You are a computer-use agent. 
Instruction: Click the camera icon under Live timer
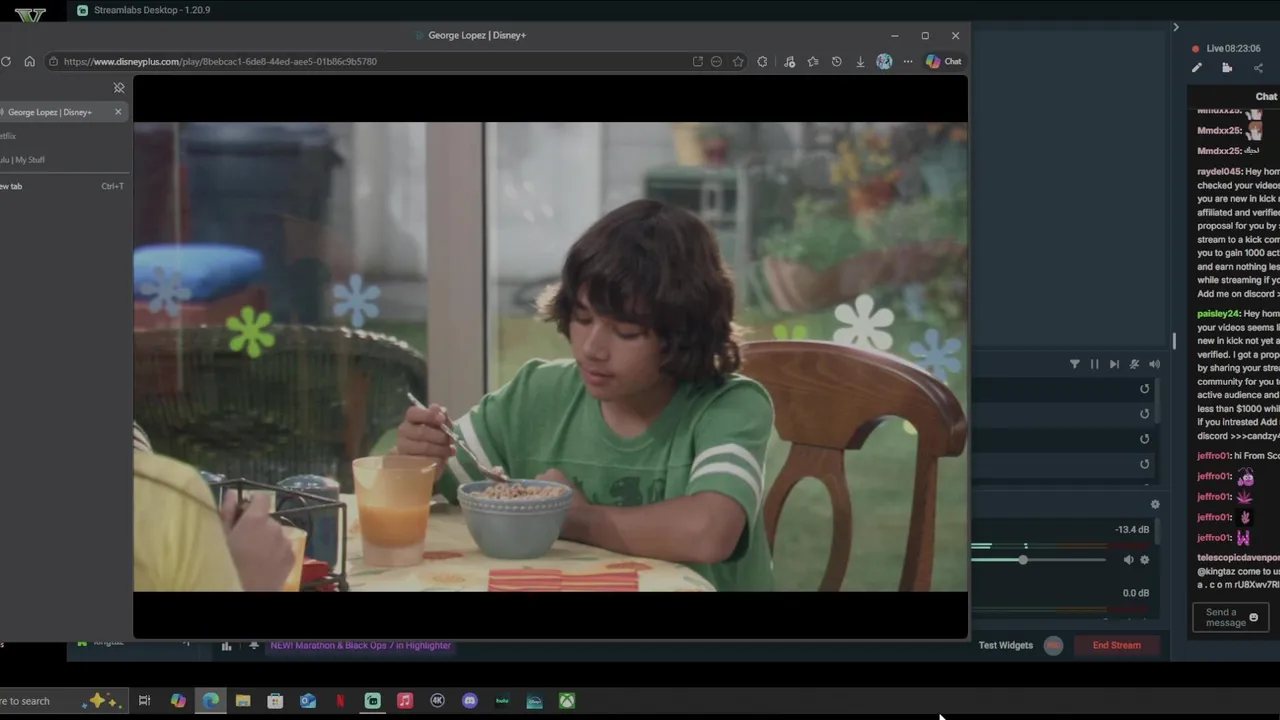tap(1227, 68)
